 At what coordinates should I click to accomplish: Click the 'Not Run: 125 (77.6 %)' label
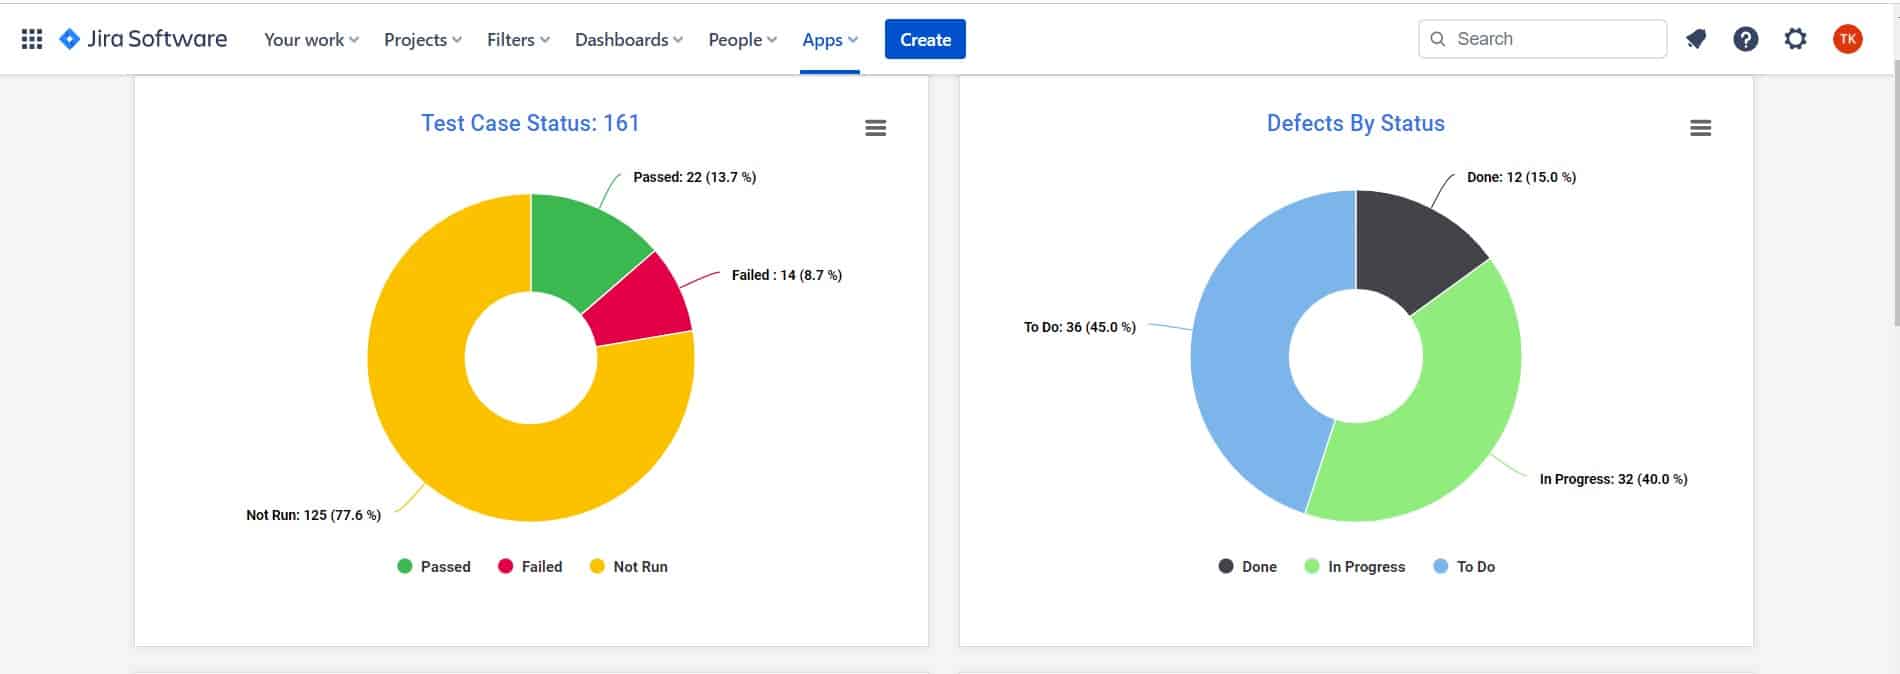[313, 515]
